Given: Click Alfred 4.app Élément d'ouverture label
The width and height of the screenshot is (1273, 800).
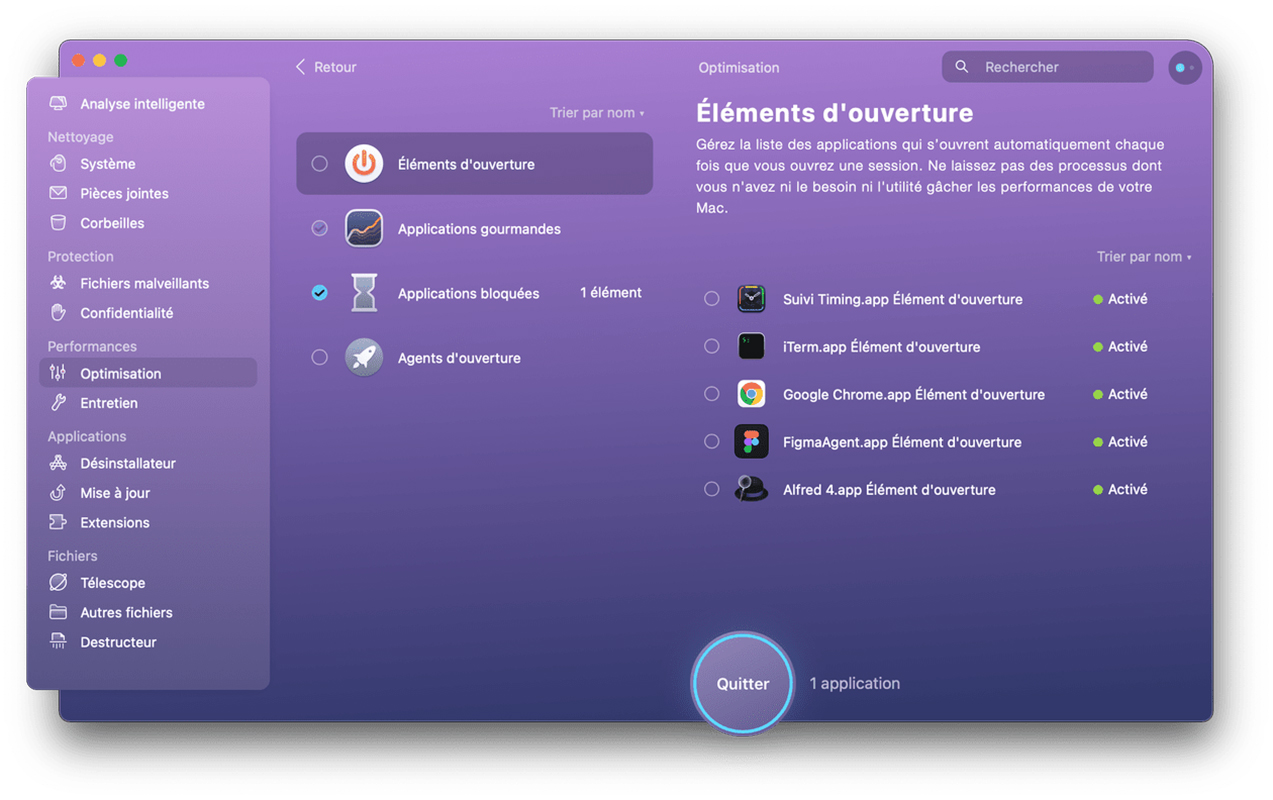Looking at the screenshot, I should [889, 490].
